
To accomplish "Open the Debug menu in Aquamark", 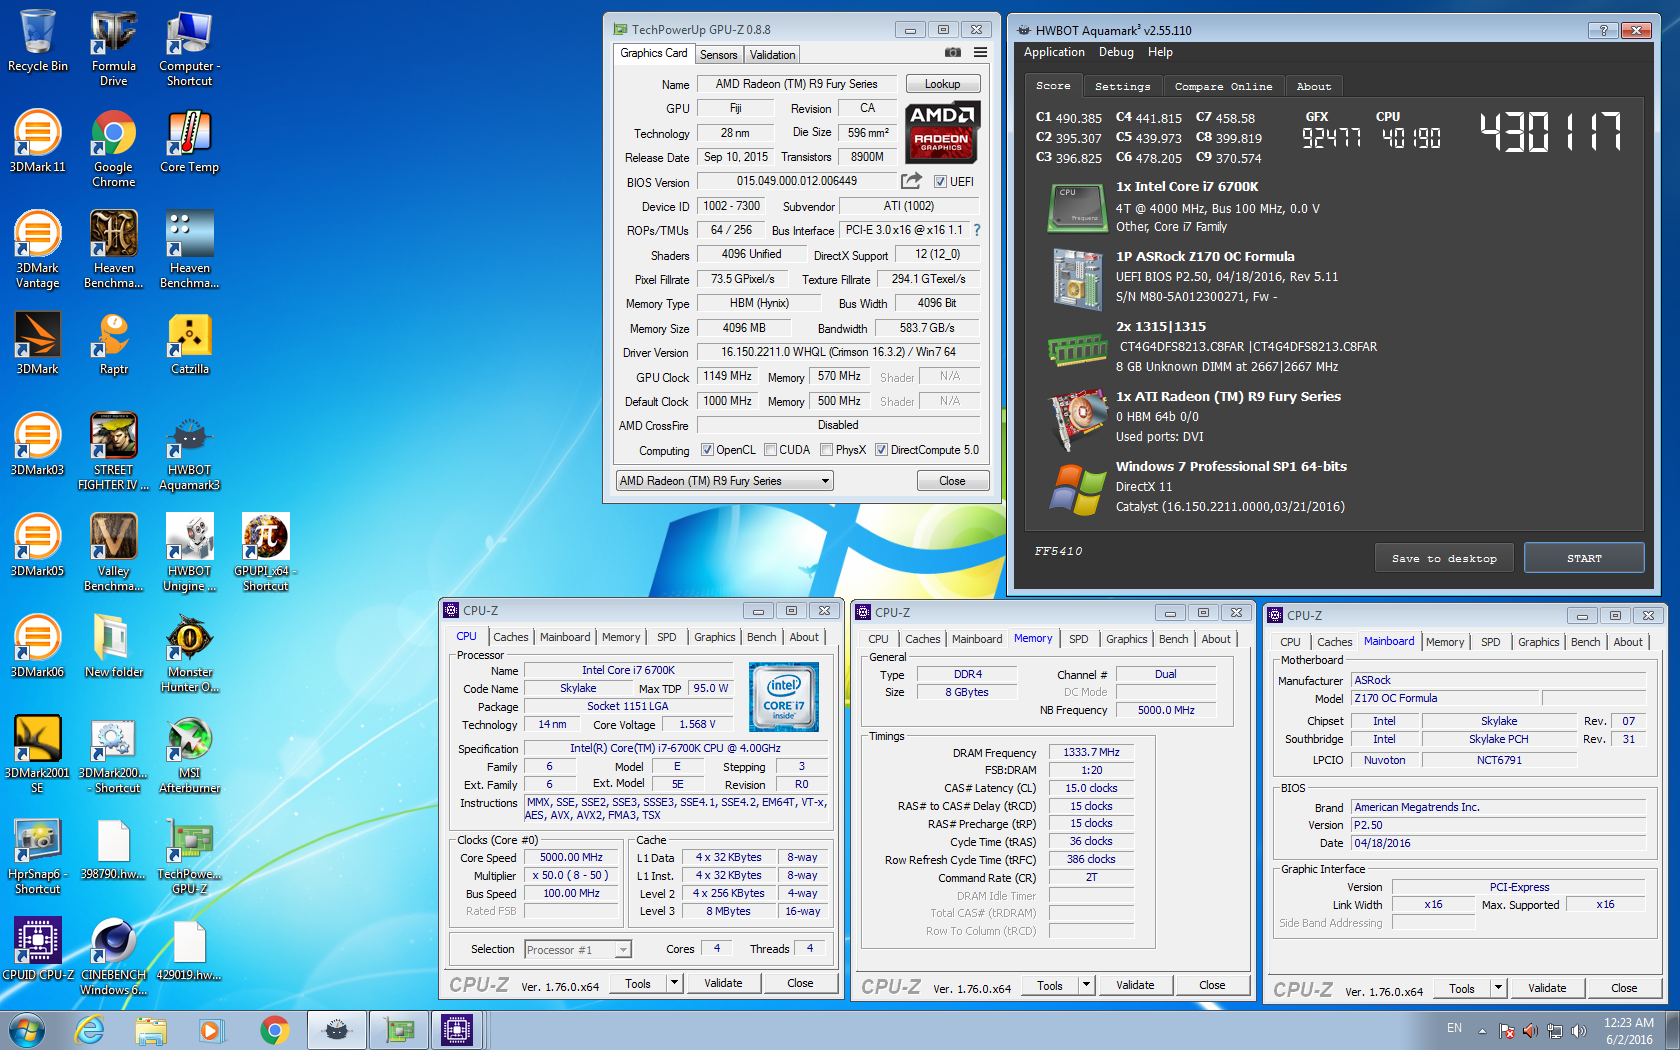I will coord(1116,52).
